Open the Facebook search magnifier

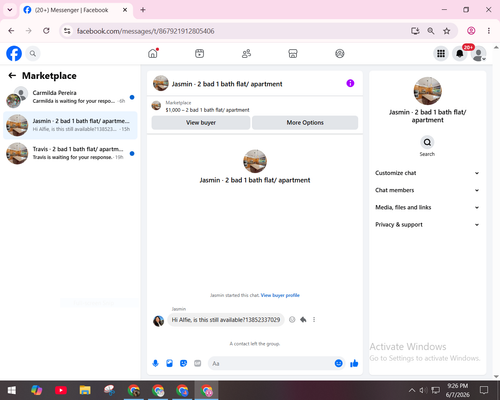point(33,53)
